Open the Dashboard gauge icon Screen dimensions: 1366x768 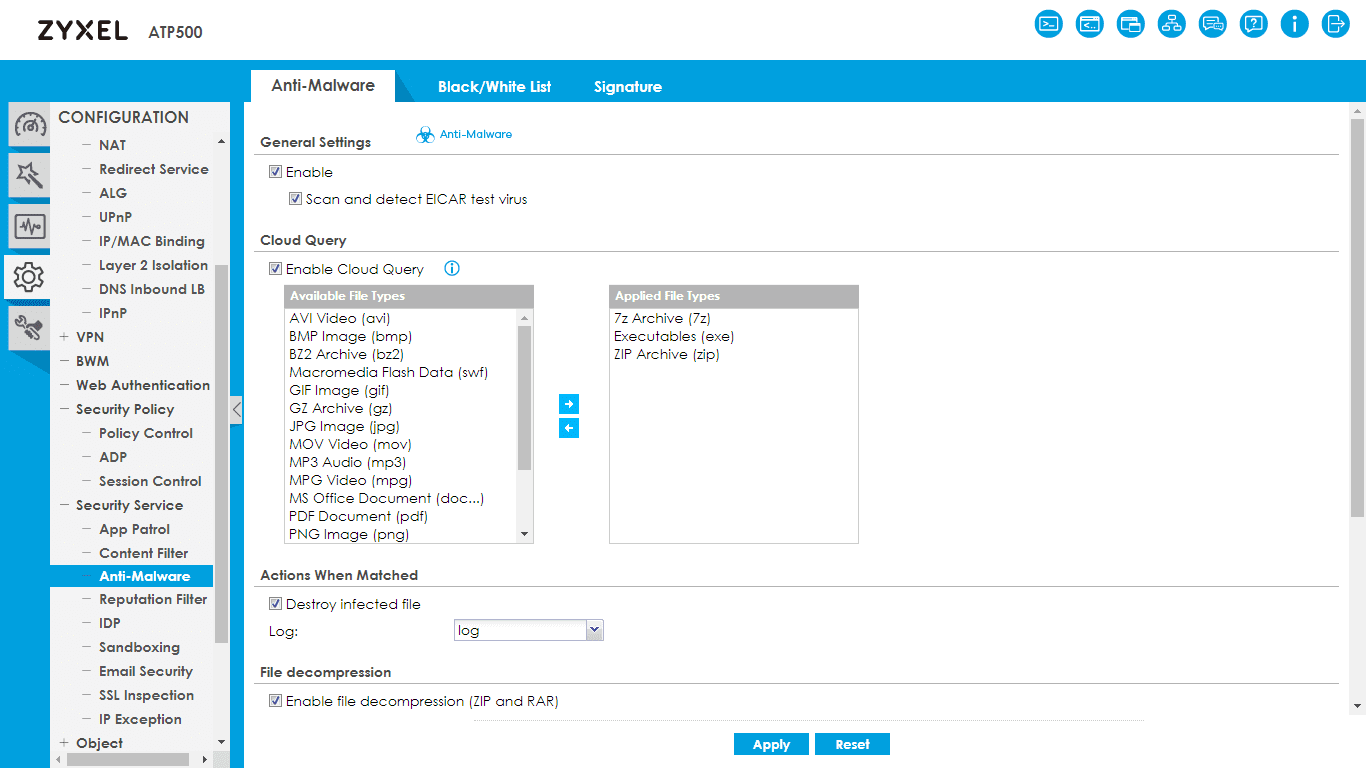click(30, 126)
